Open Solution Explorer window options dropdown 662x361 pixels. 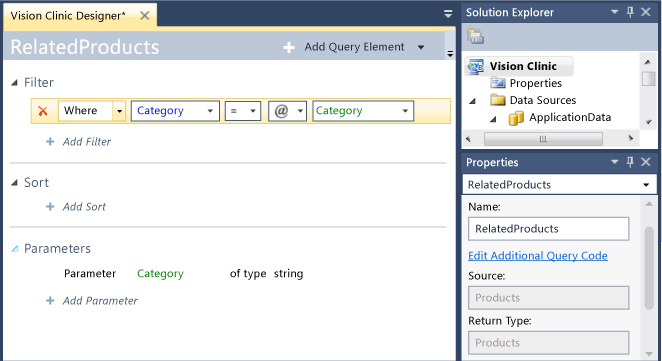615,12
